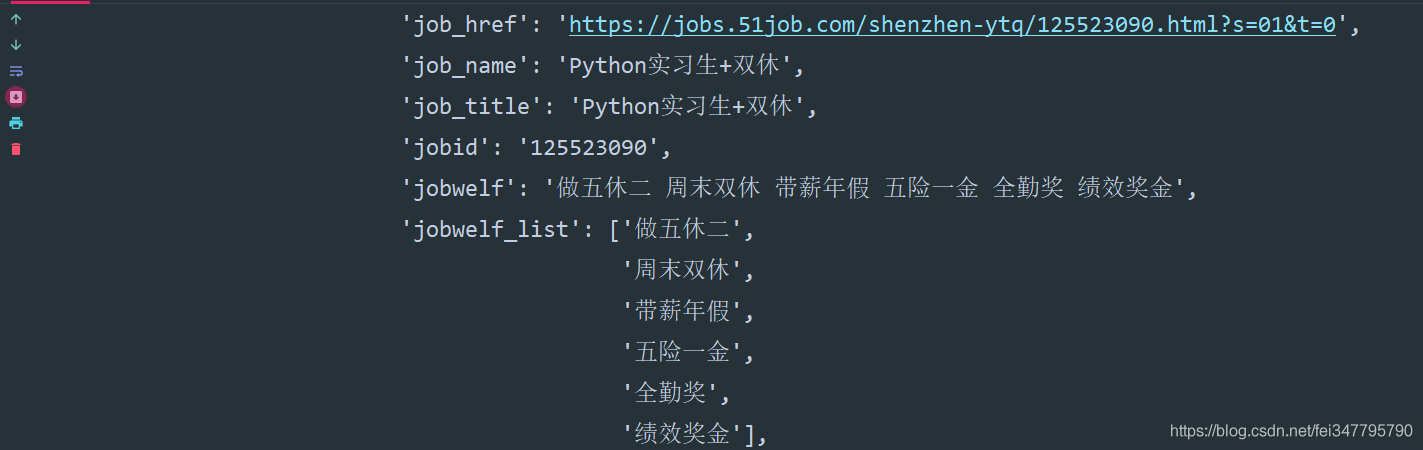
Task: Click the pink active tab indicator bar
Action: click(x=50, y=2)
